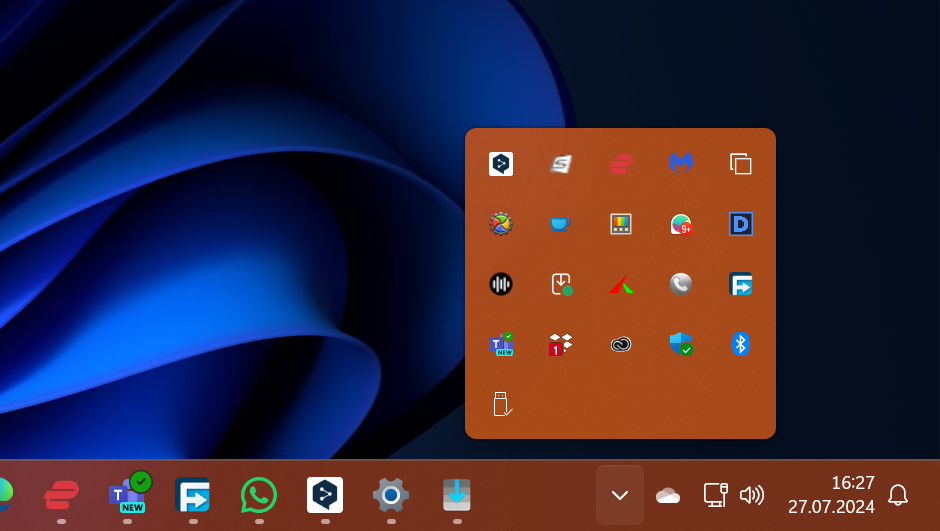Open Dropbox tray icon with red 1 badge
The width and height of the screenshot is (940, 531).
click(561, 345)
